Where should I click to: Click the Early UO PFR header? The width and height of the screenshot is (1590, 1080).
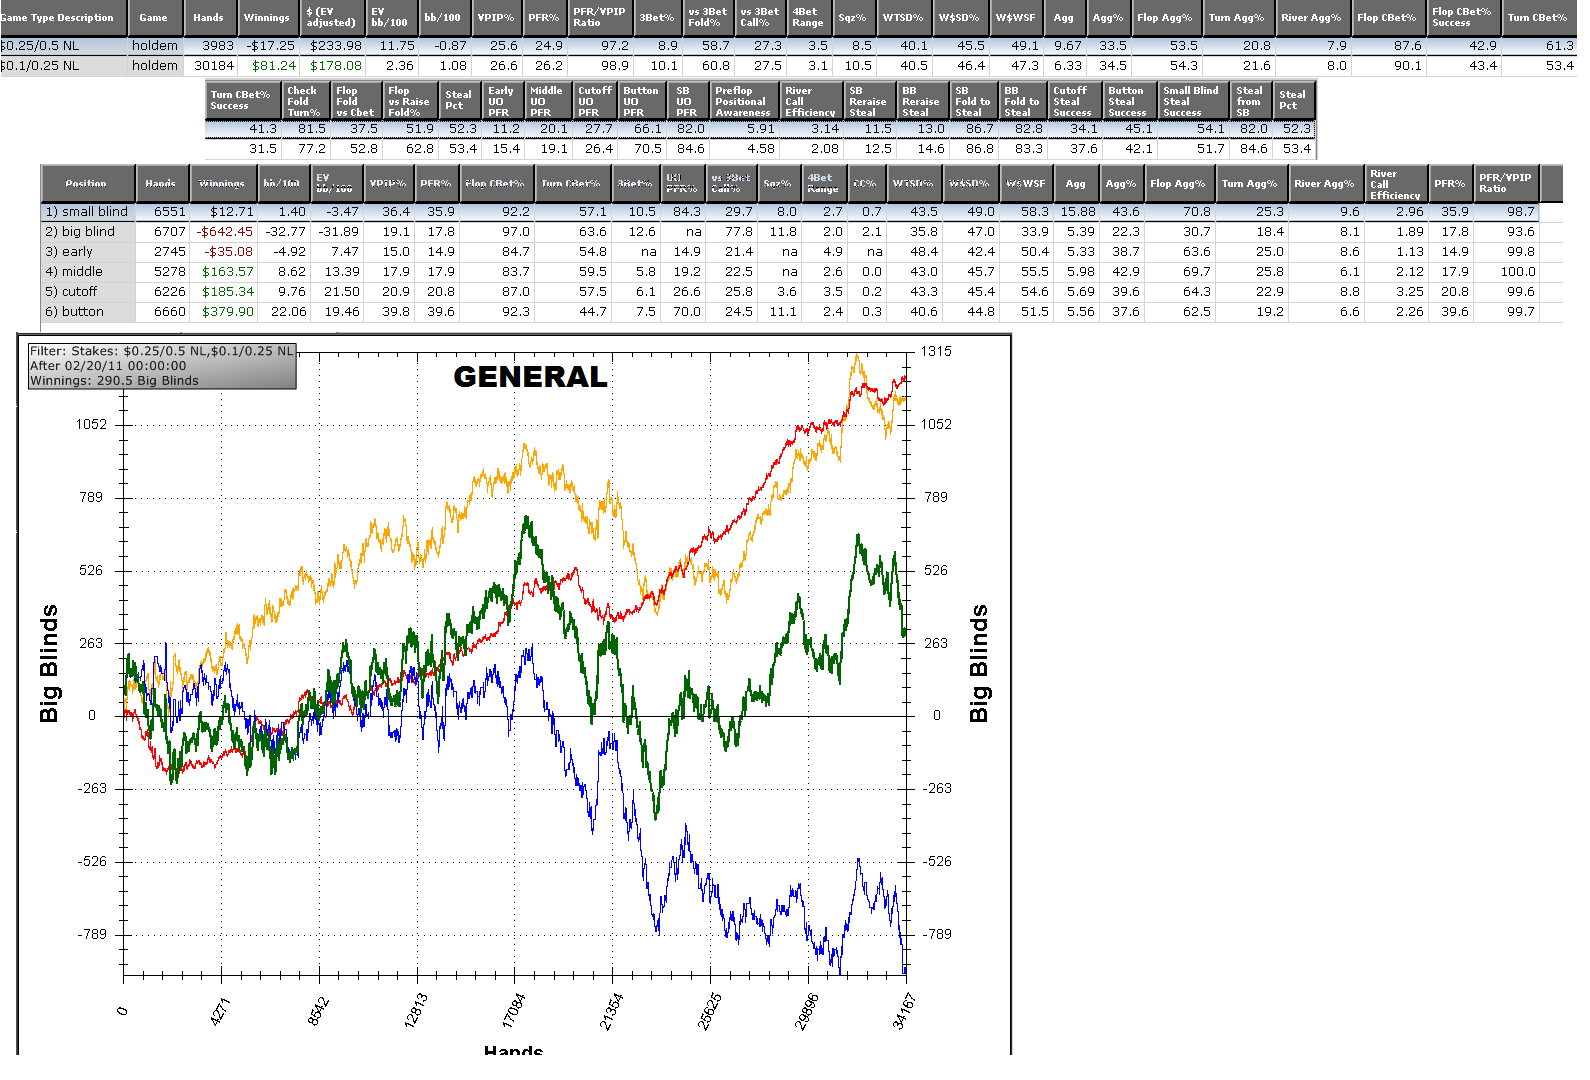pos(501,101)
